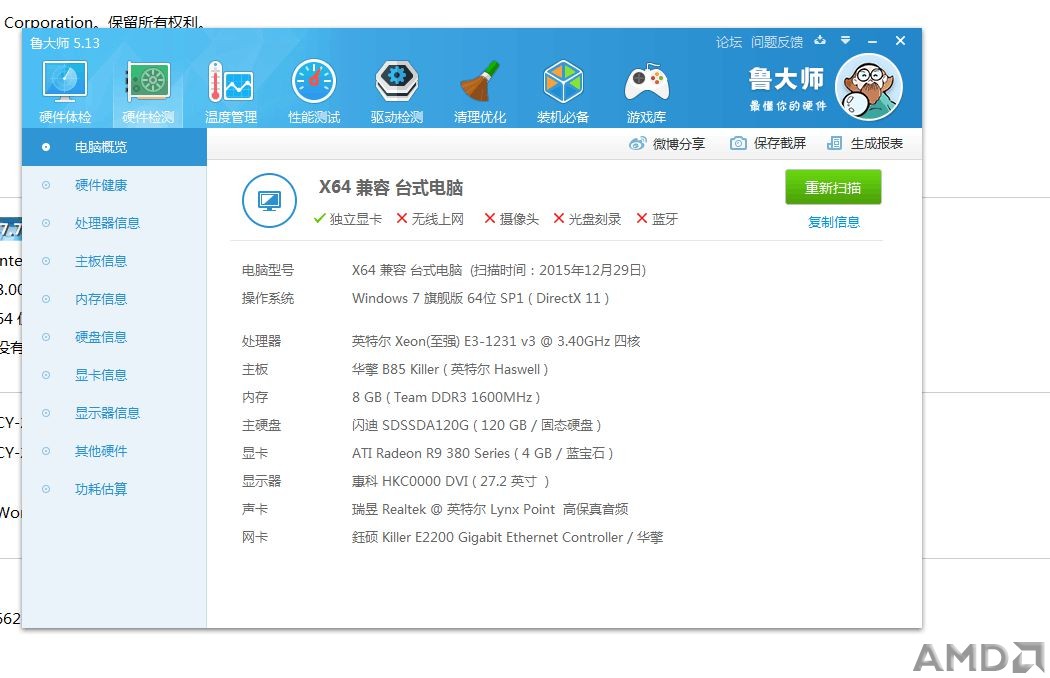The height and width of the screenshot is (678, 1050).
Task: Select 处理器信息 in the sidebar
Action: click(x=115, y=223)
